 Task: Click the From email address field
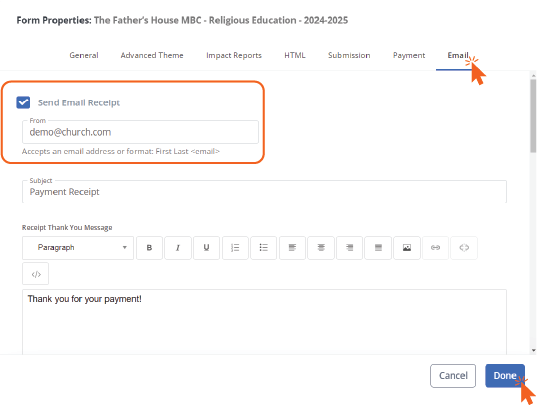click(140, 132)
